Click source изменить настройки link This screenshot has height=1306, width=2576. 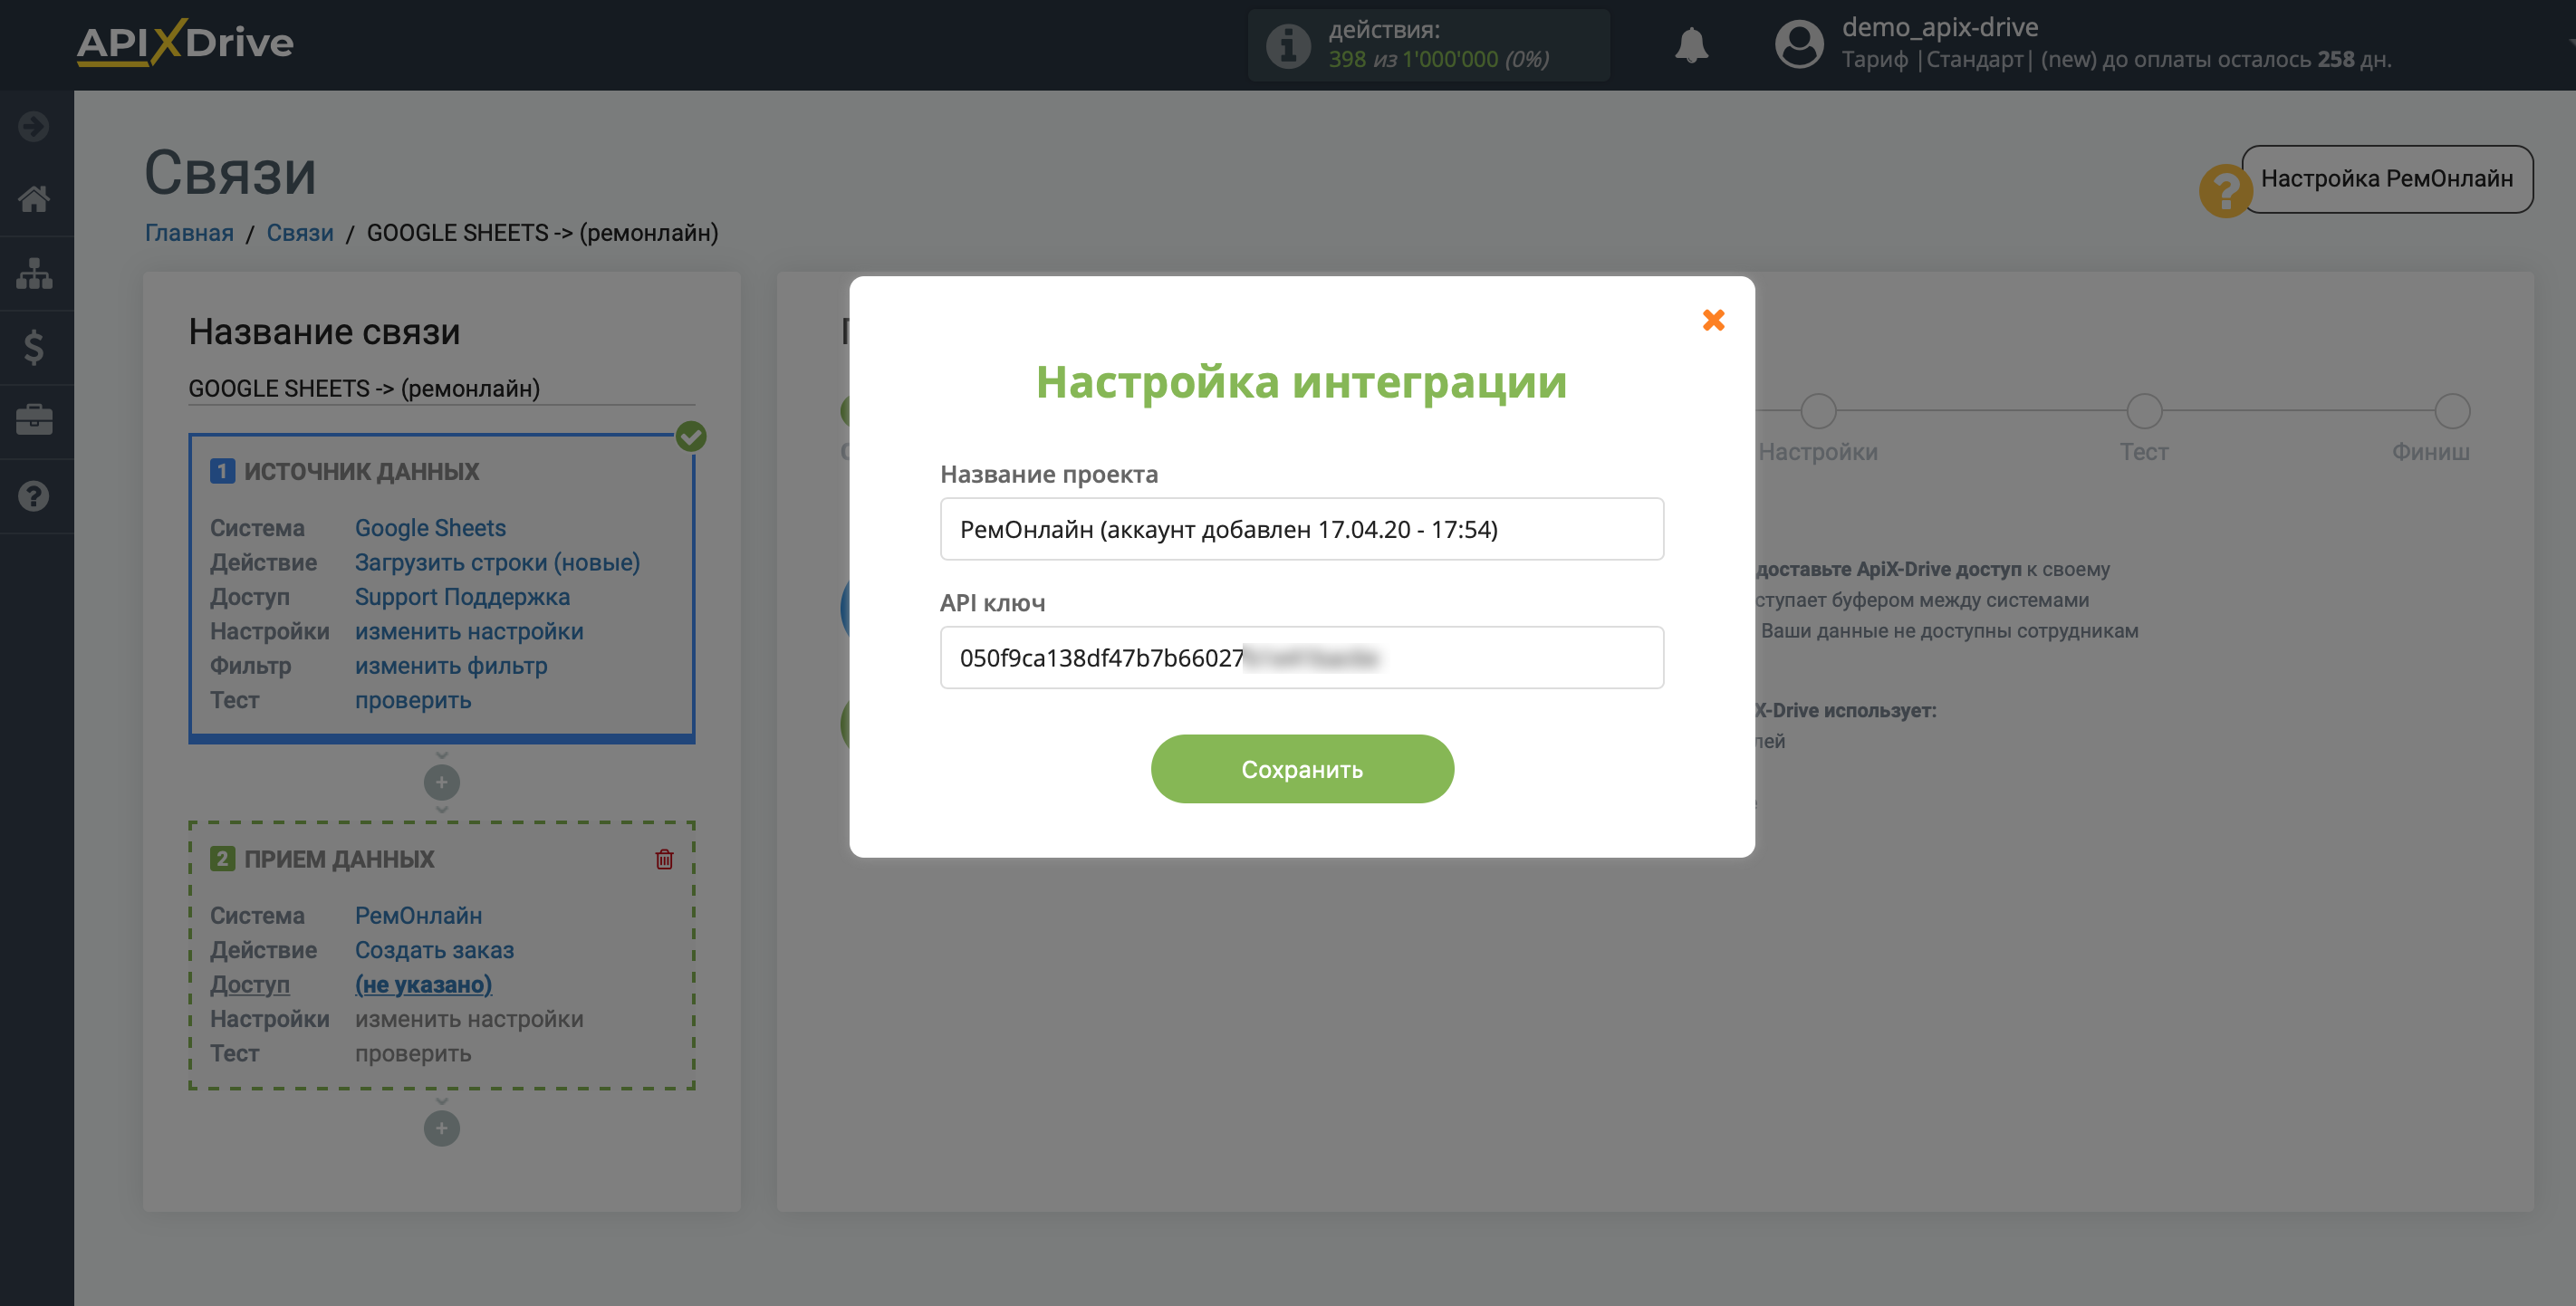coord(469,631)
